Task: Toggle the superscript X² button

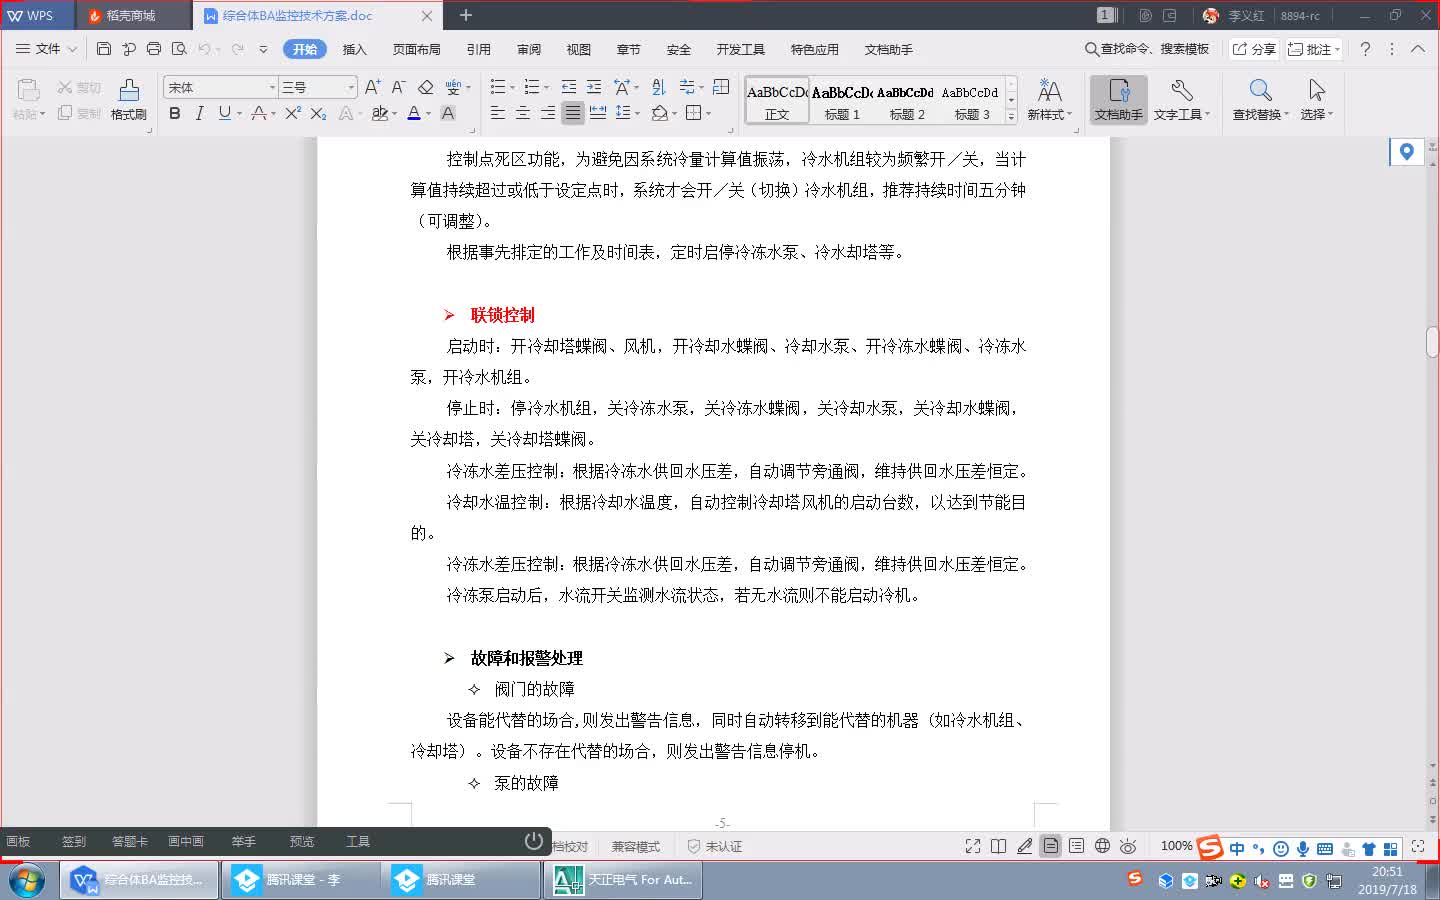Action: pyautogui.click(x=292, y=113)
